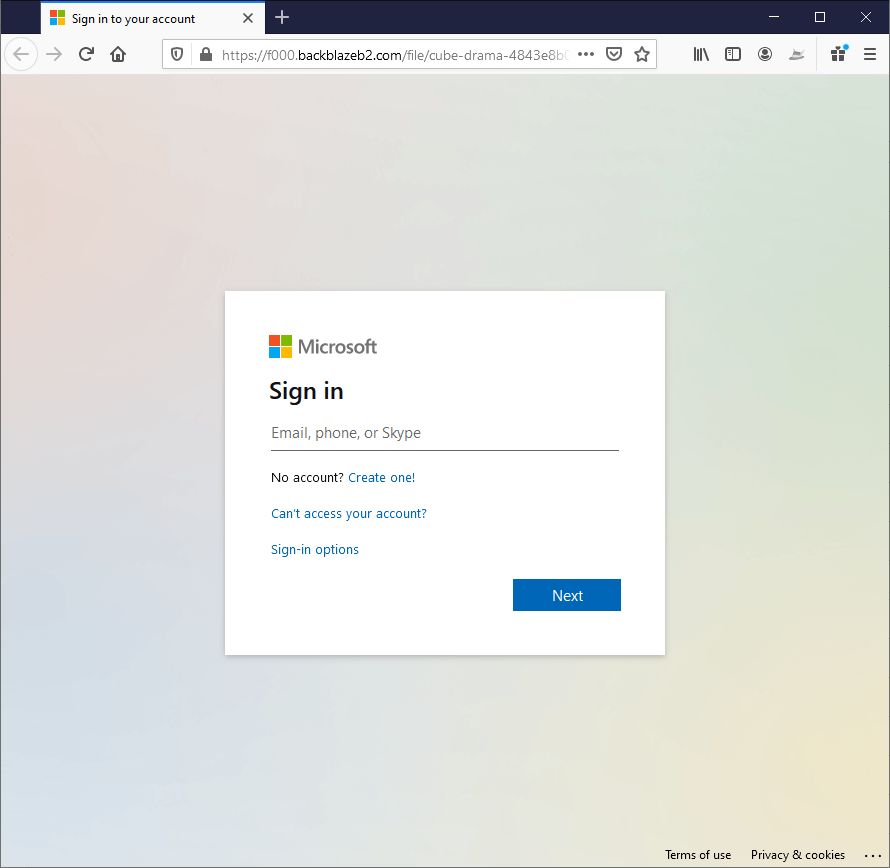Screen dimensions: 890x868
Task: Click the 'Sign in' heading text
Action: click(x=306, y=392)
